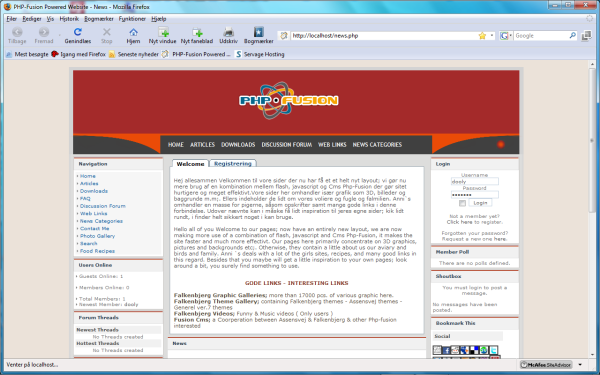The height and width of the screenshot is (375, 600).
Task: Click the StumbleUpon social bookmark icon
Action: [x=484, y=350]
